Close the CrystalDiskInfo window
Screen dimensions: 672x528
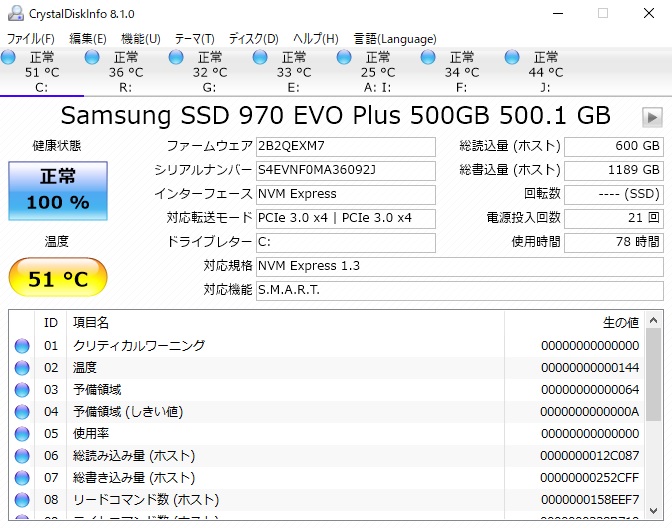click(649, 13)
